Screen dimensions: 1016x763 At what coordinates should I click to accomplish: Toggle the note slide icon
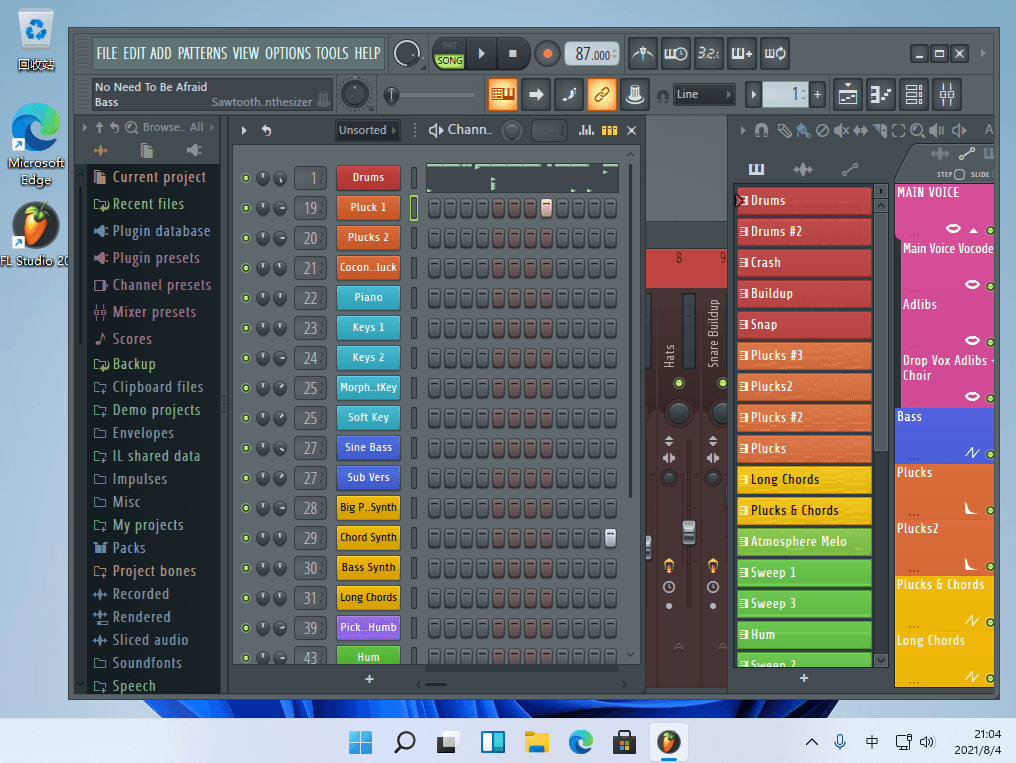pos(569,95)
